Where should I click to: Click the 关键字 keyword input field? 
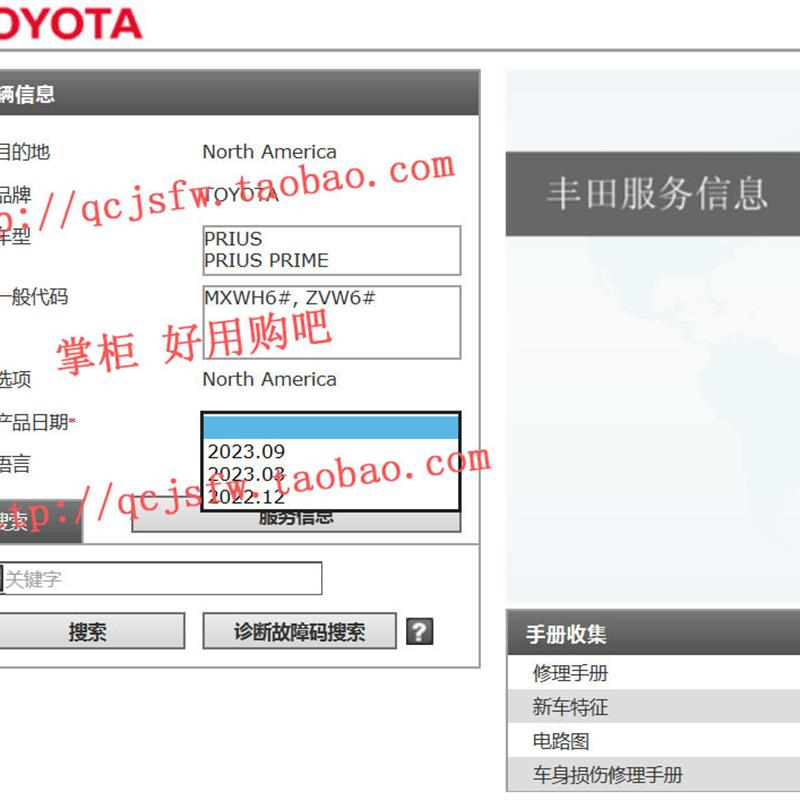click(x=162, y=579)
